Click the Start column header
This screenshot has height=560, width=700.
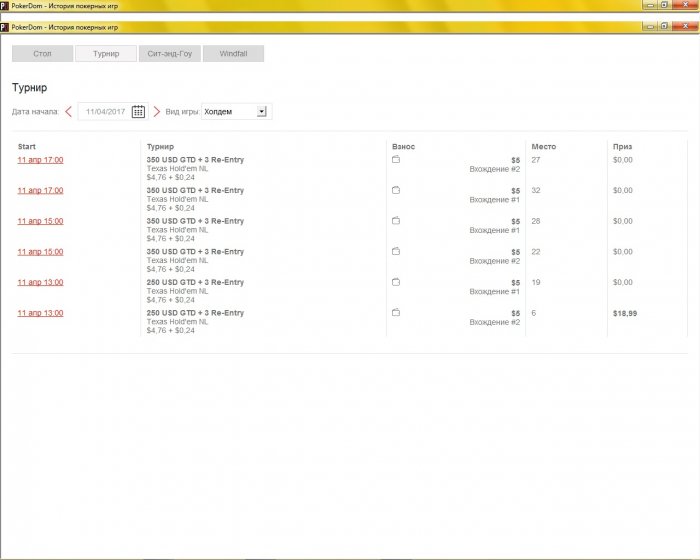click(x=26, y=146)
